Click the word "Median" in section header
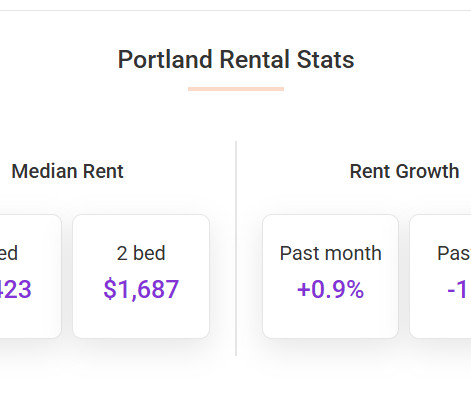The image size is (471, 393). tap(44, 171)
